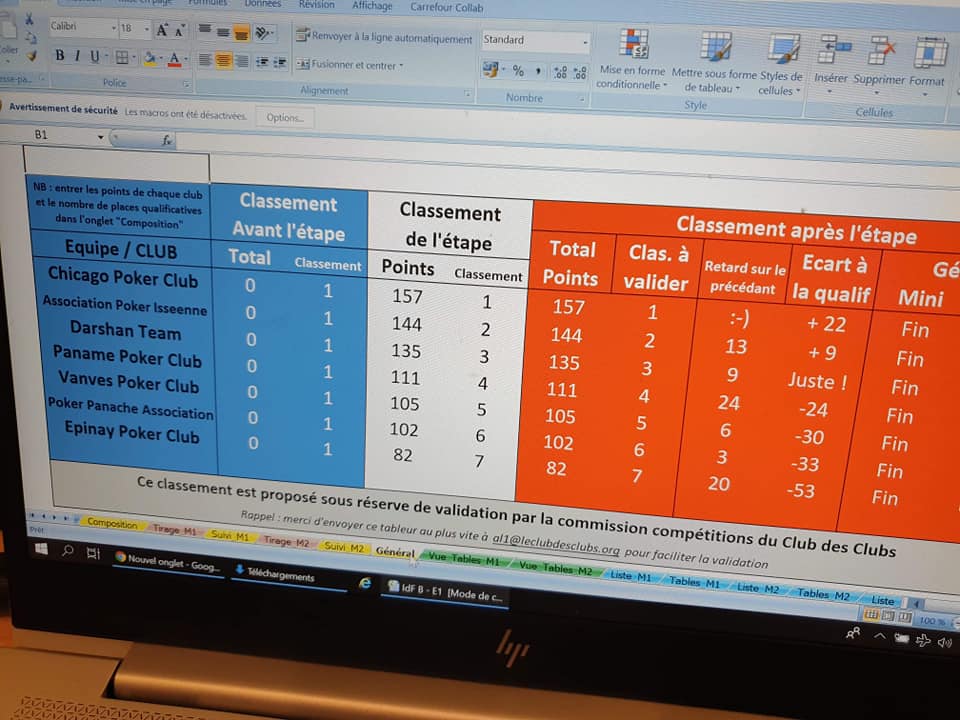Image resolution: width=960 pixels, height=720 pixels.
Task: Click the font color red A swatch
Action: tap(174, 59)
